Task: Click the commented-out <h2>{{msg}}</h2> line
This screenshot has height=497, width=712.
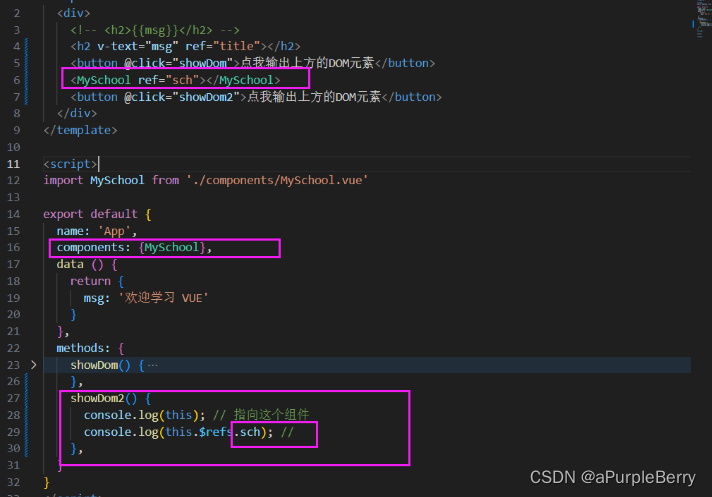Action: [155, 30]
